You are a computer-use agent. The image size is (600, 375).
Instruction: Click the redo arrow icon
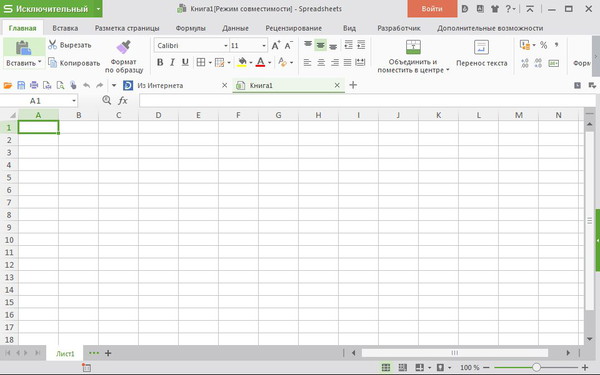(x=99, y=85)
